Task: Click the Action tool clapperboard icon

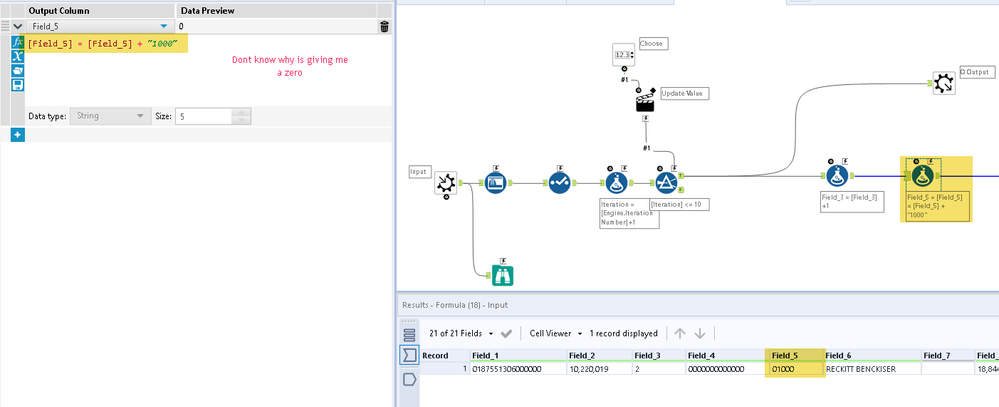Action: (645, 103)
